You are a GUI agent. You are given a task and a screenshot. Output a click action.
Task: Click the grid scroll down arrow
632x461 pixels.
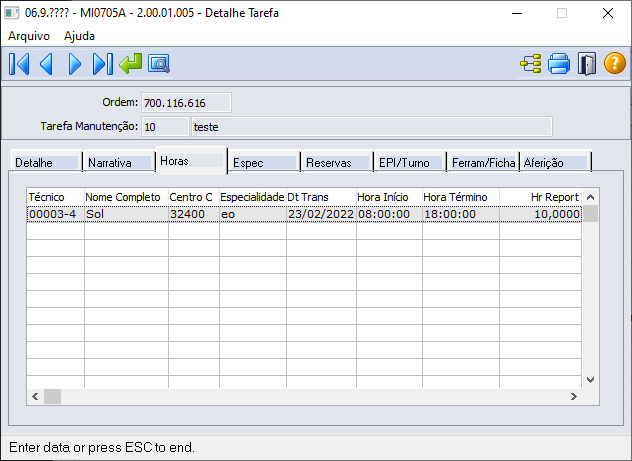590,380
